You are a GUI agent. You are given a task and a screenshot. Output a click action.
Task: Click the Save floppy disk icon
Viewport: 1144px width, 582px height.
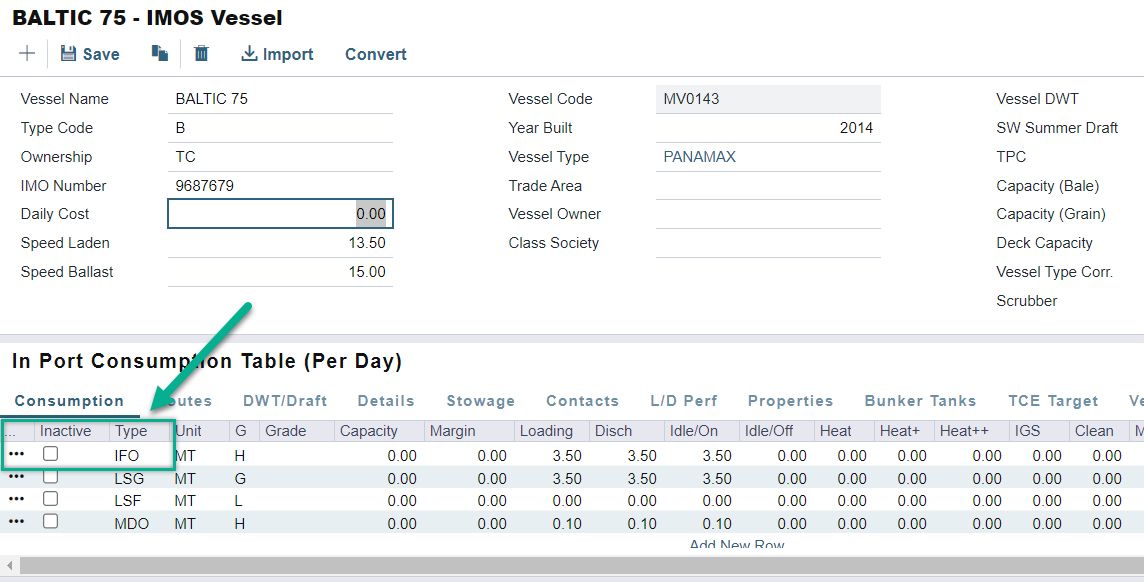click(69, 54)
